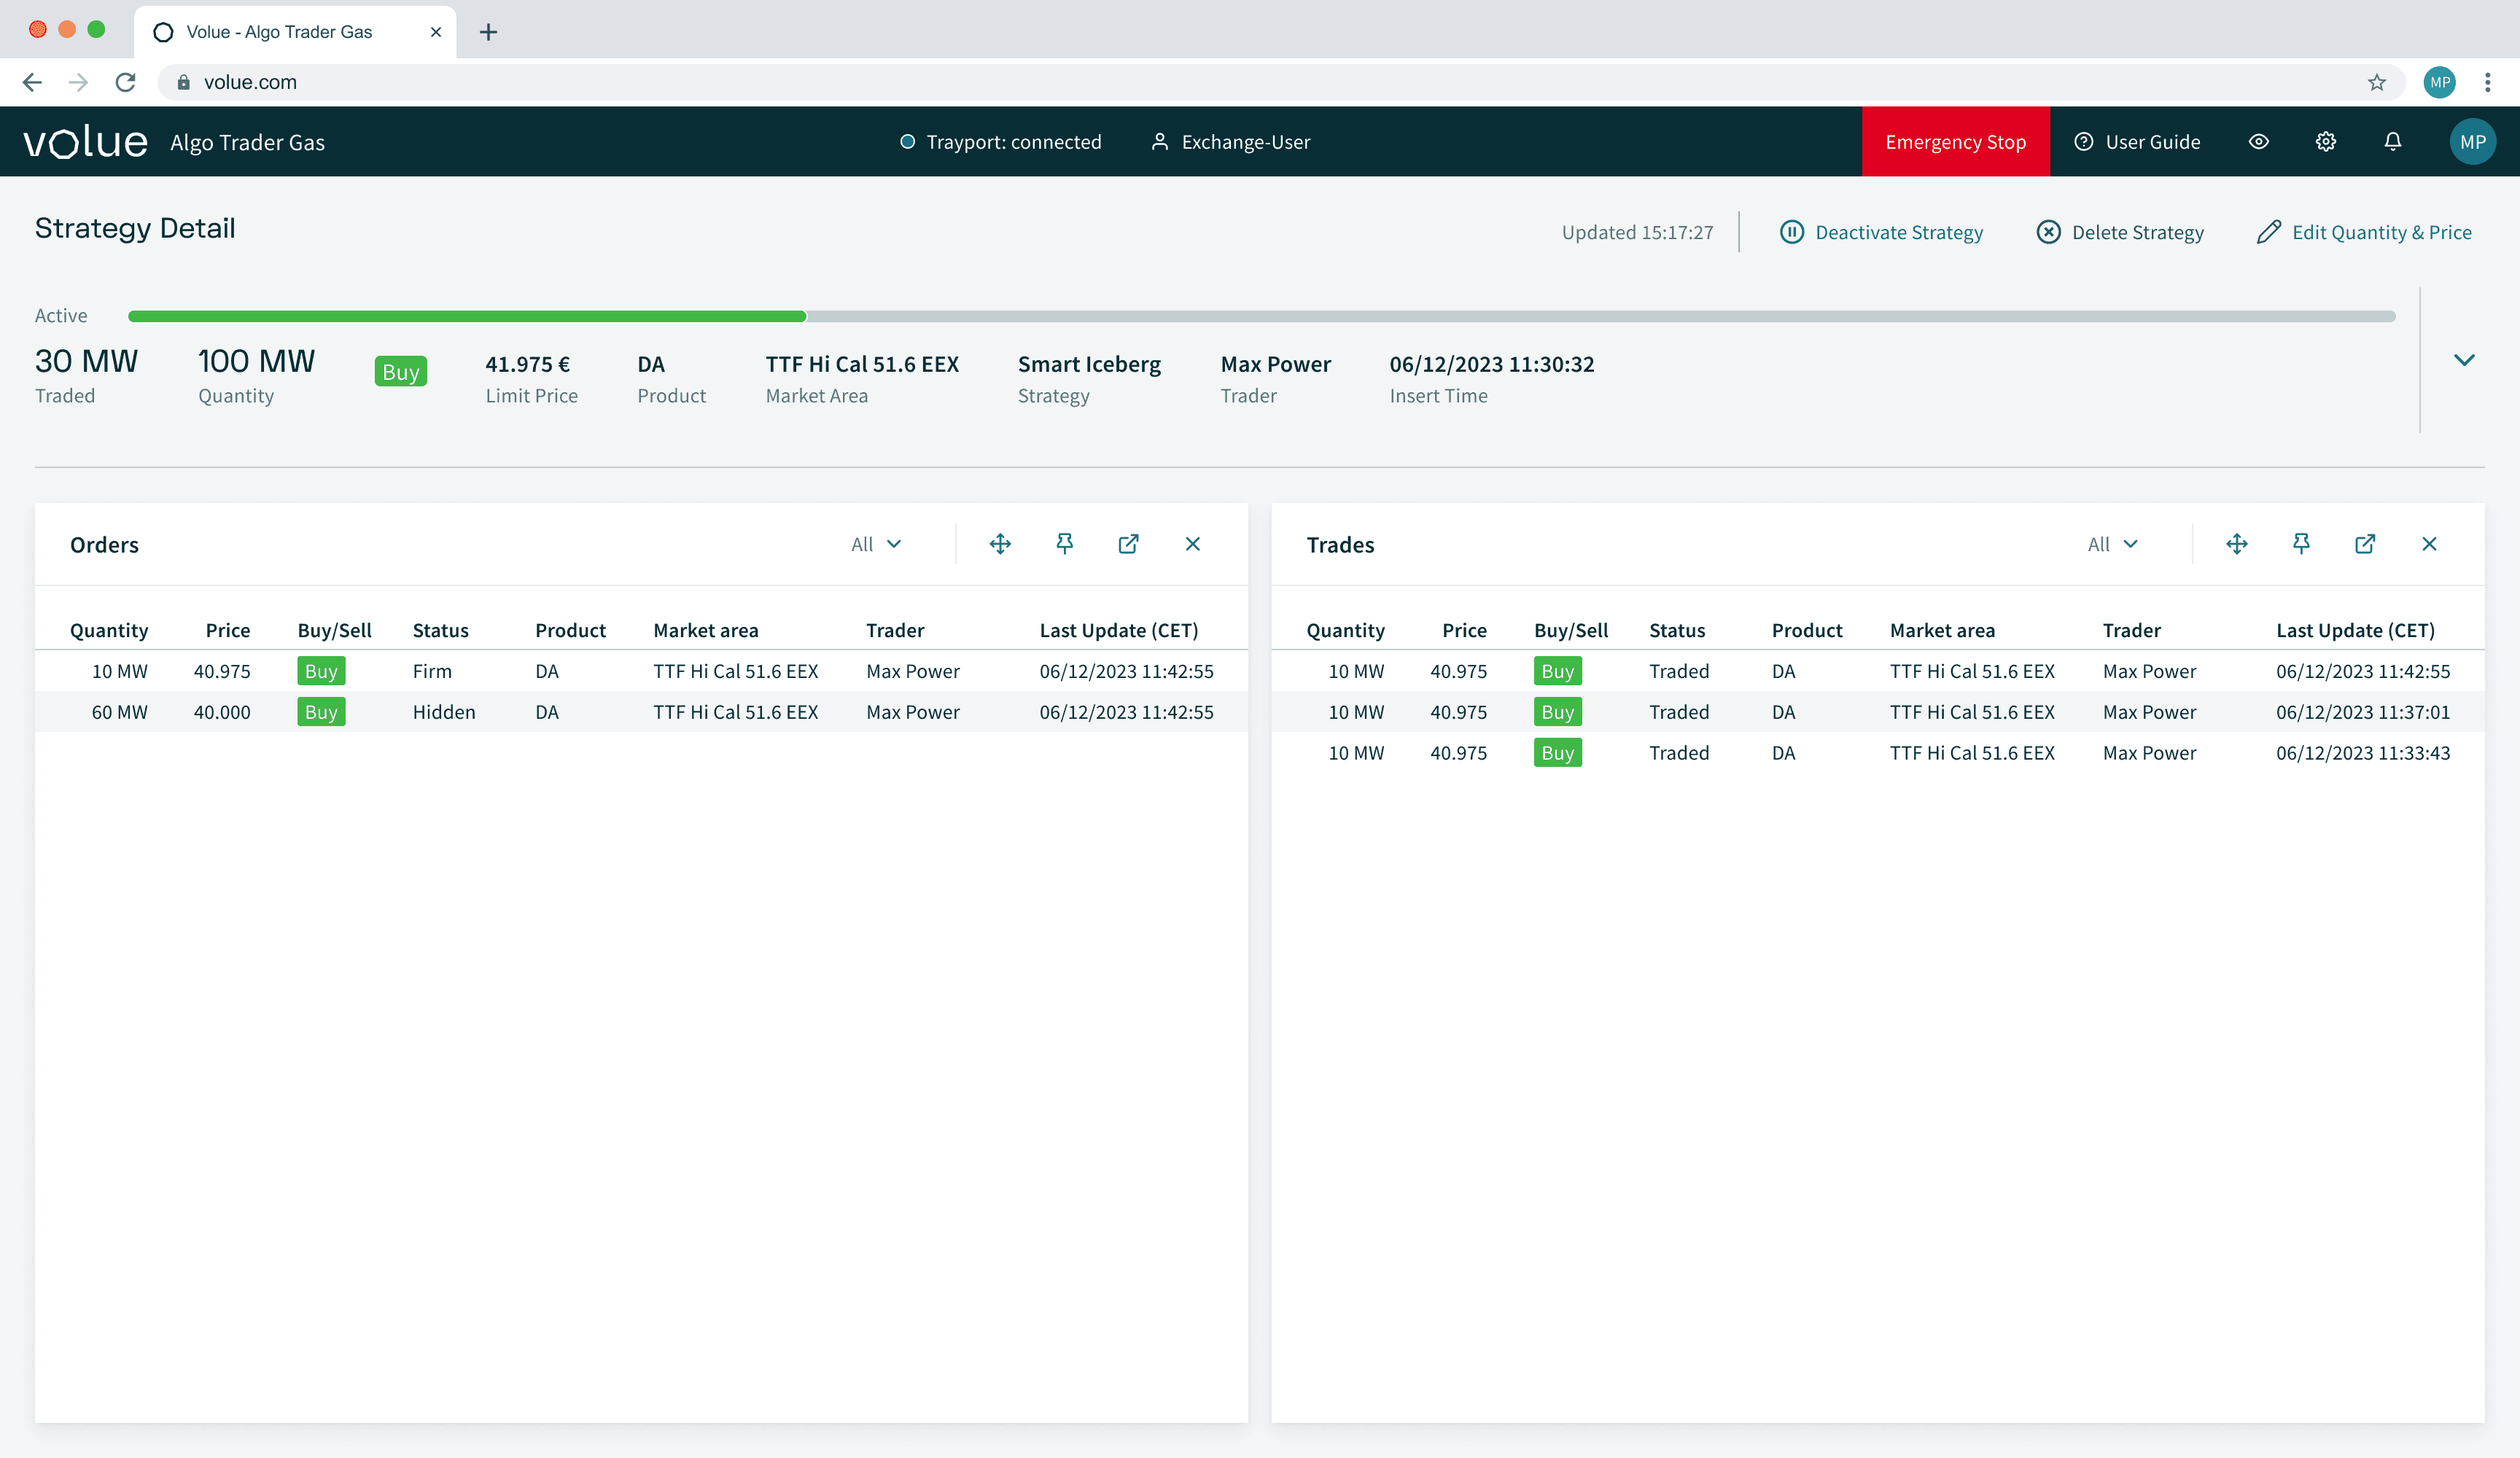Open settings gear in the app header

pos(2326,142)
